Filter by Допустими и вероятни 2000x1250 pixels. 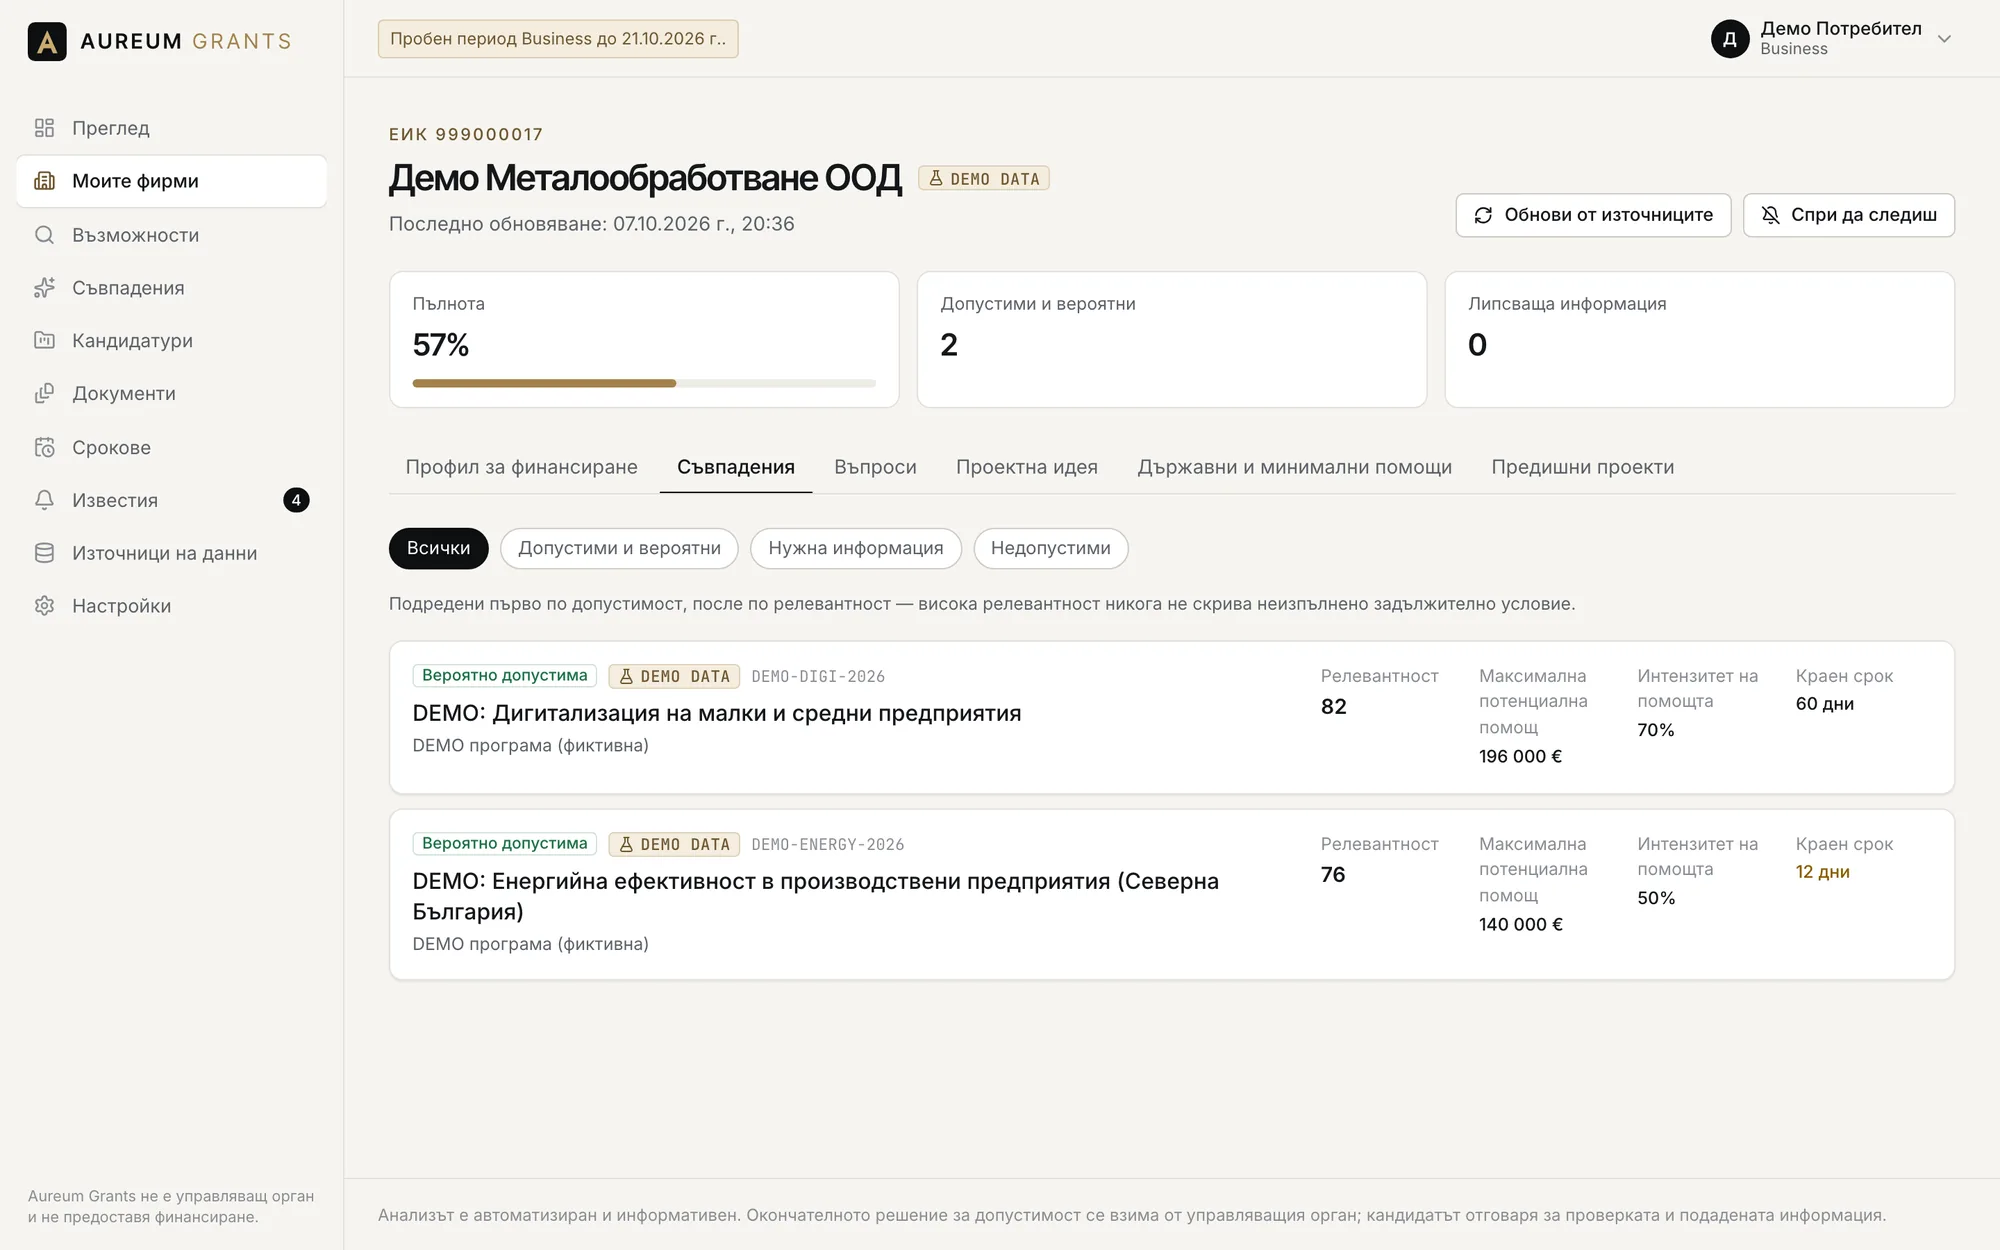click(x=619, y=548)
